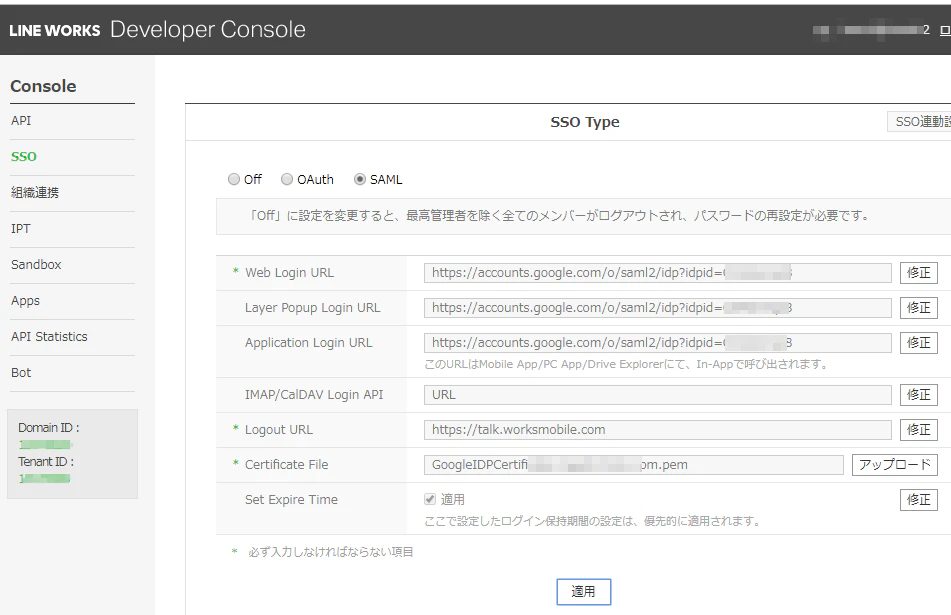Click 修正 for IMAP/CalDAV Login API
This screenshot has height=615, width=951.
919,395
